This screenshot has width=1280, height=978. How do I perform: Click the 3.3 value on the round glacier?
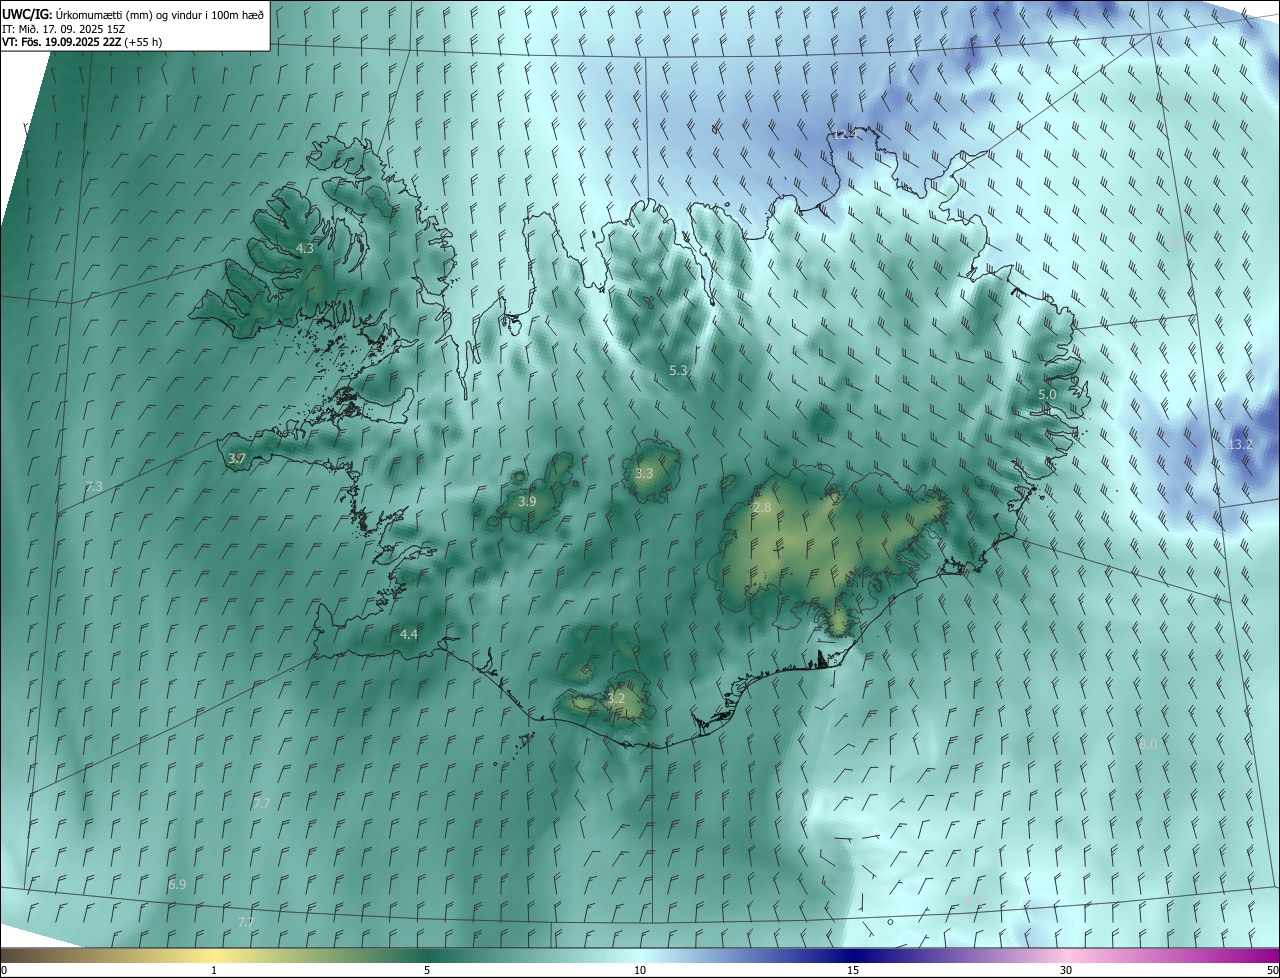pyautogui.click(x=644, y=474)
